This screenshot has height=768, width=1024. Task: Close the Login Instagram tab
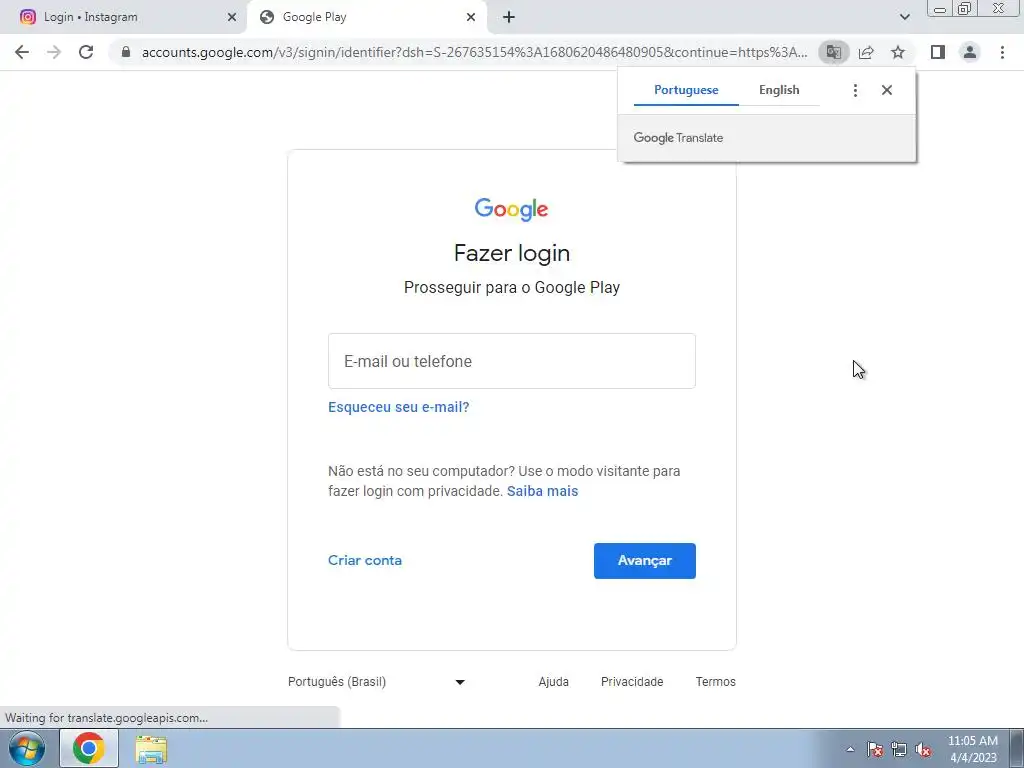(232, 18)
